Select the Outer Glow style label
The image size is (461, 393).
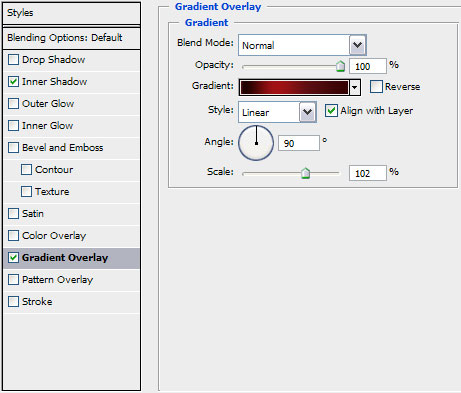[48, 104]
